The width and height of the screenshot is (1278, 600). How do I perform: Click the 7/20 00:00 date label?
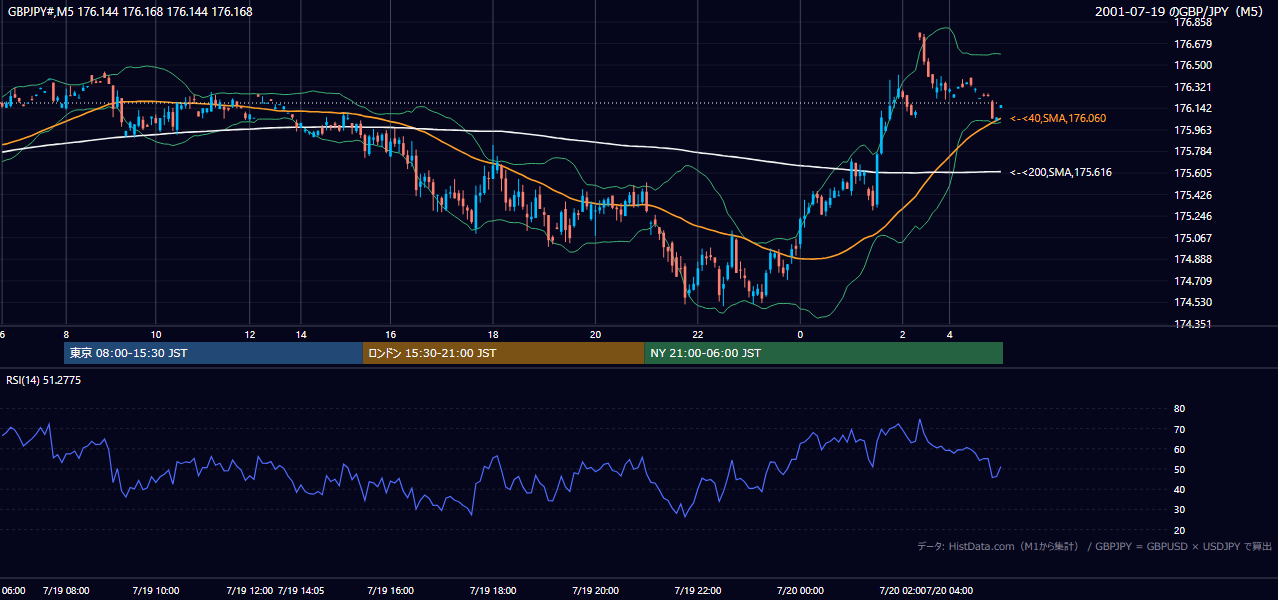pyautogui.click(x=800, y=590)
